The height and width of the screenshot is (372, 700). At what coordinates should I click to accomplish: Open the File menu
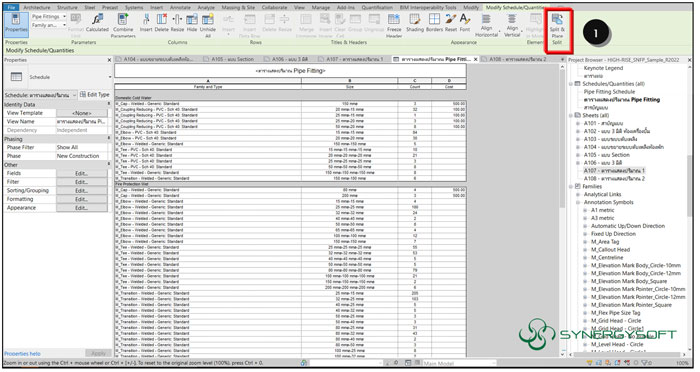12,7
